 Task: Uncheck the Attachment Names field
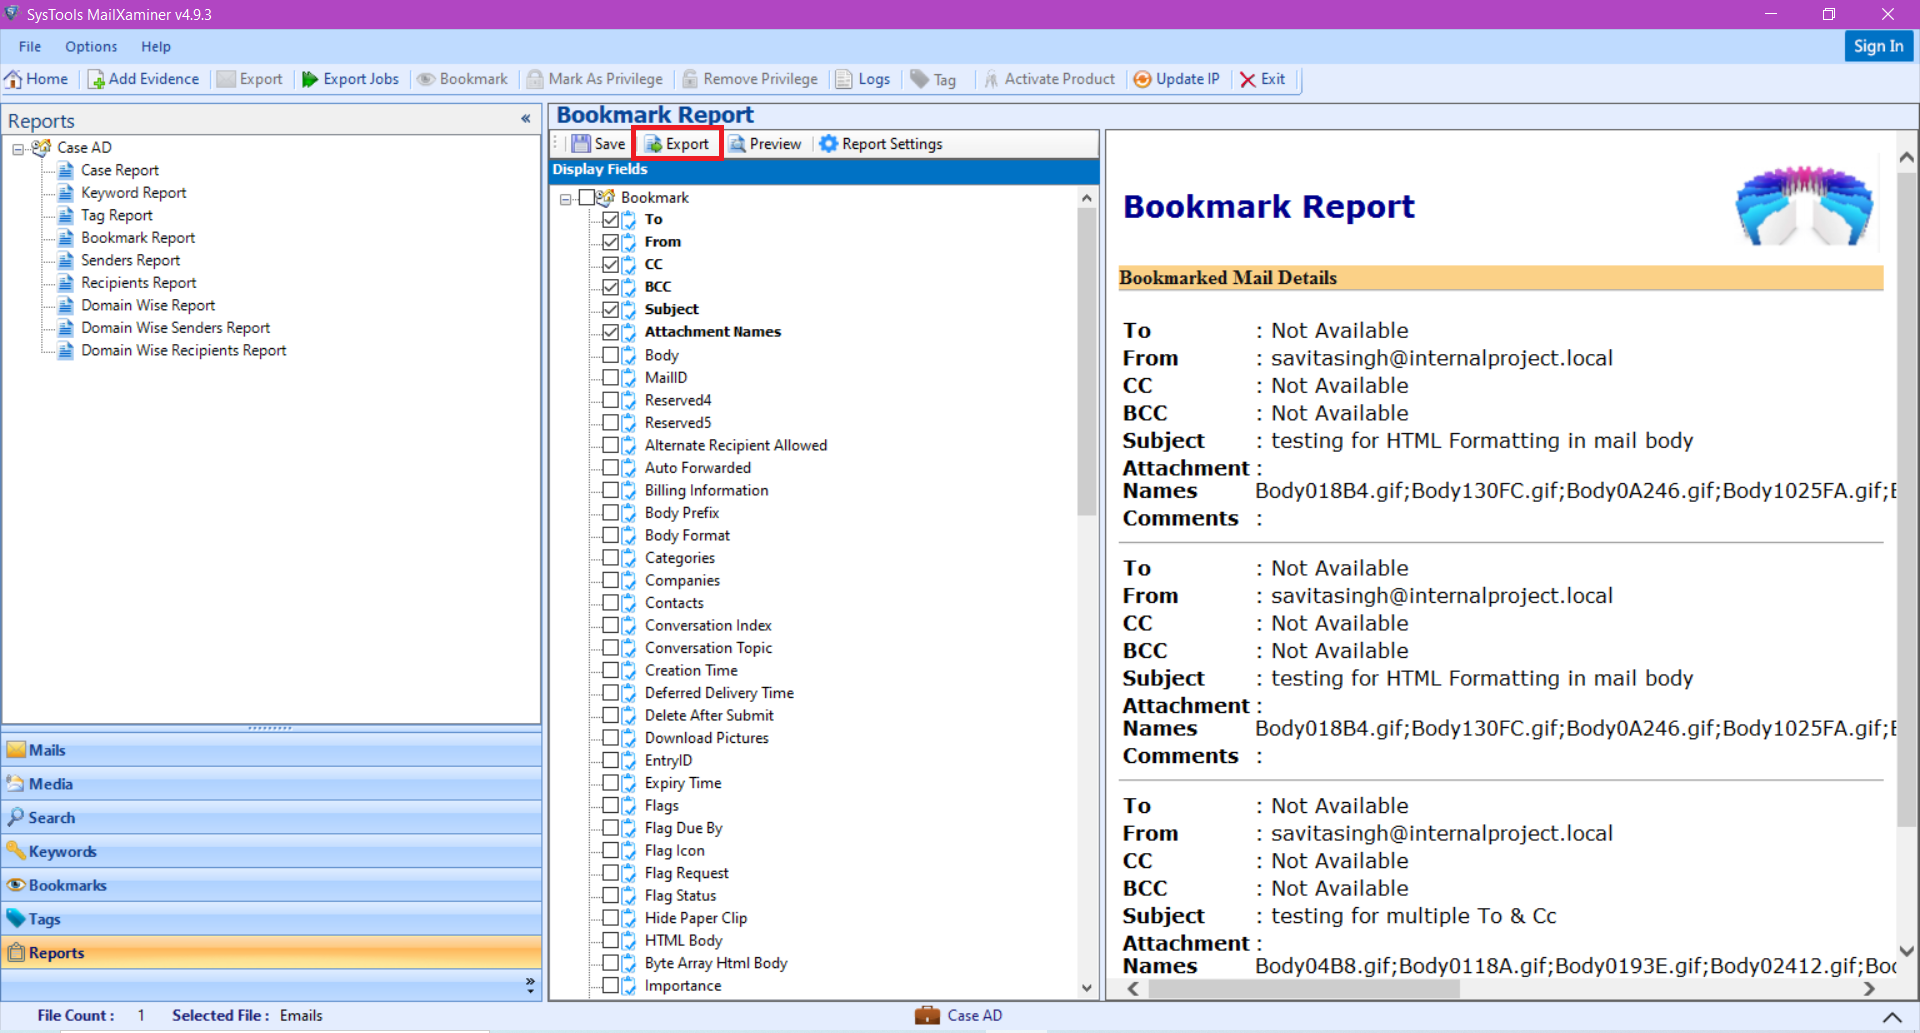[610, 332]
